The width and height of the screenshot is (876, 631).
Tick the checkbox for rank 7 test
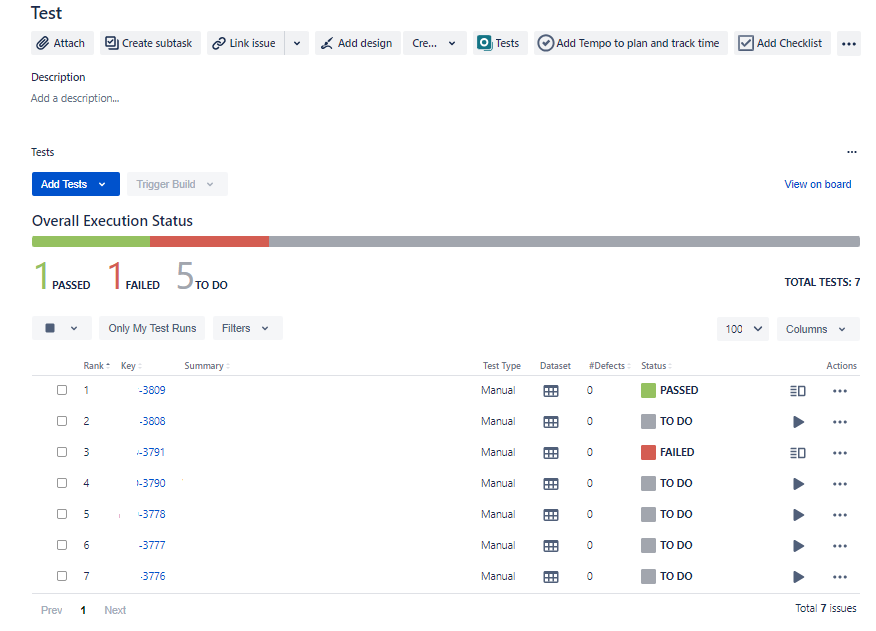click(x=62, y=577)
